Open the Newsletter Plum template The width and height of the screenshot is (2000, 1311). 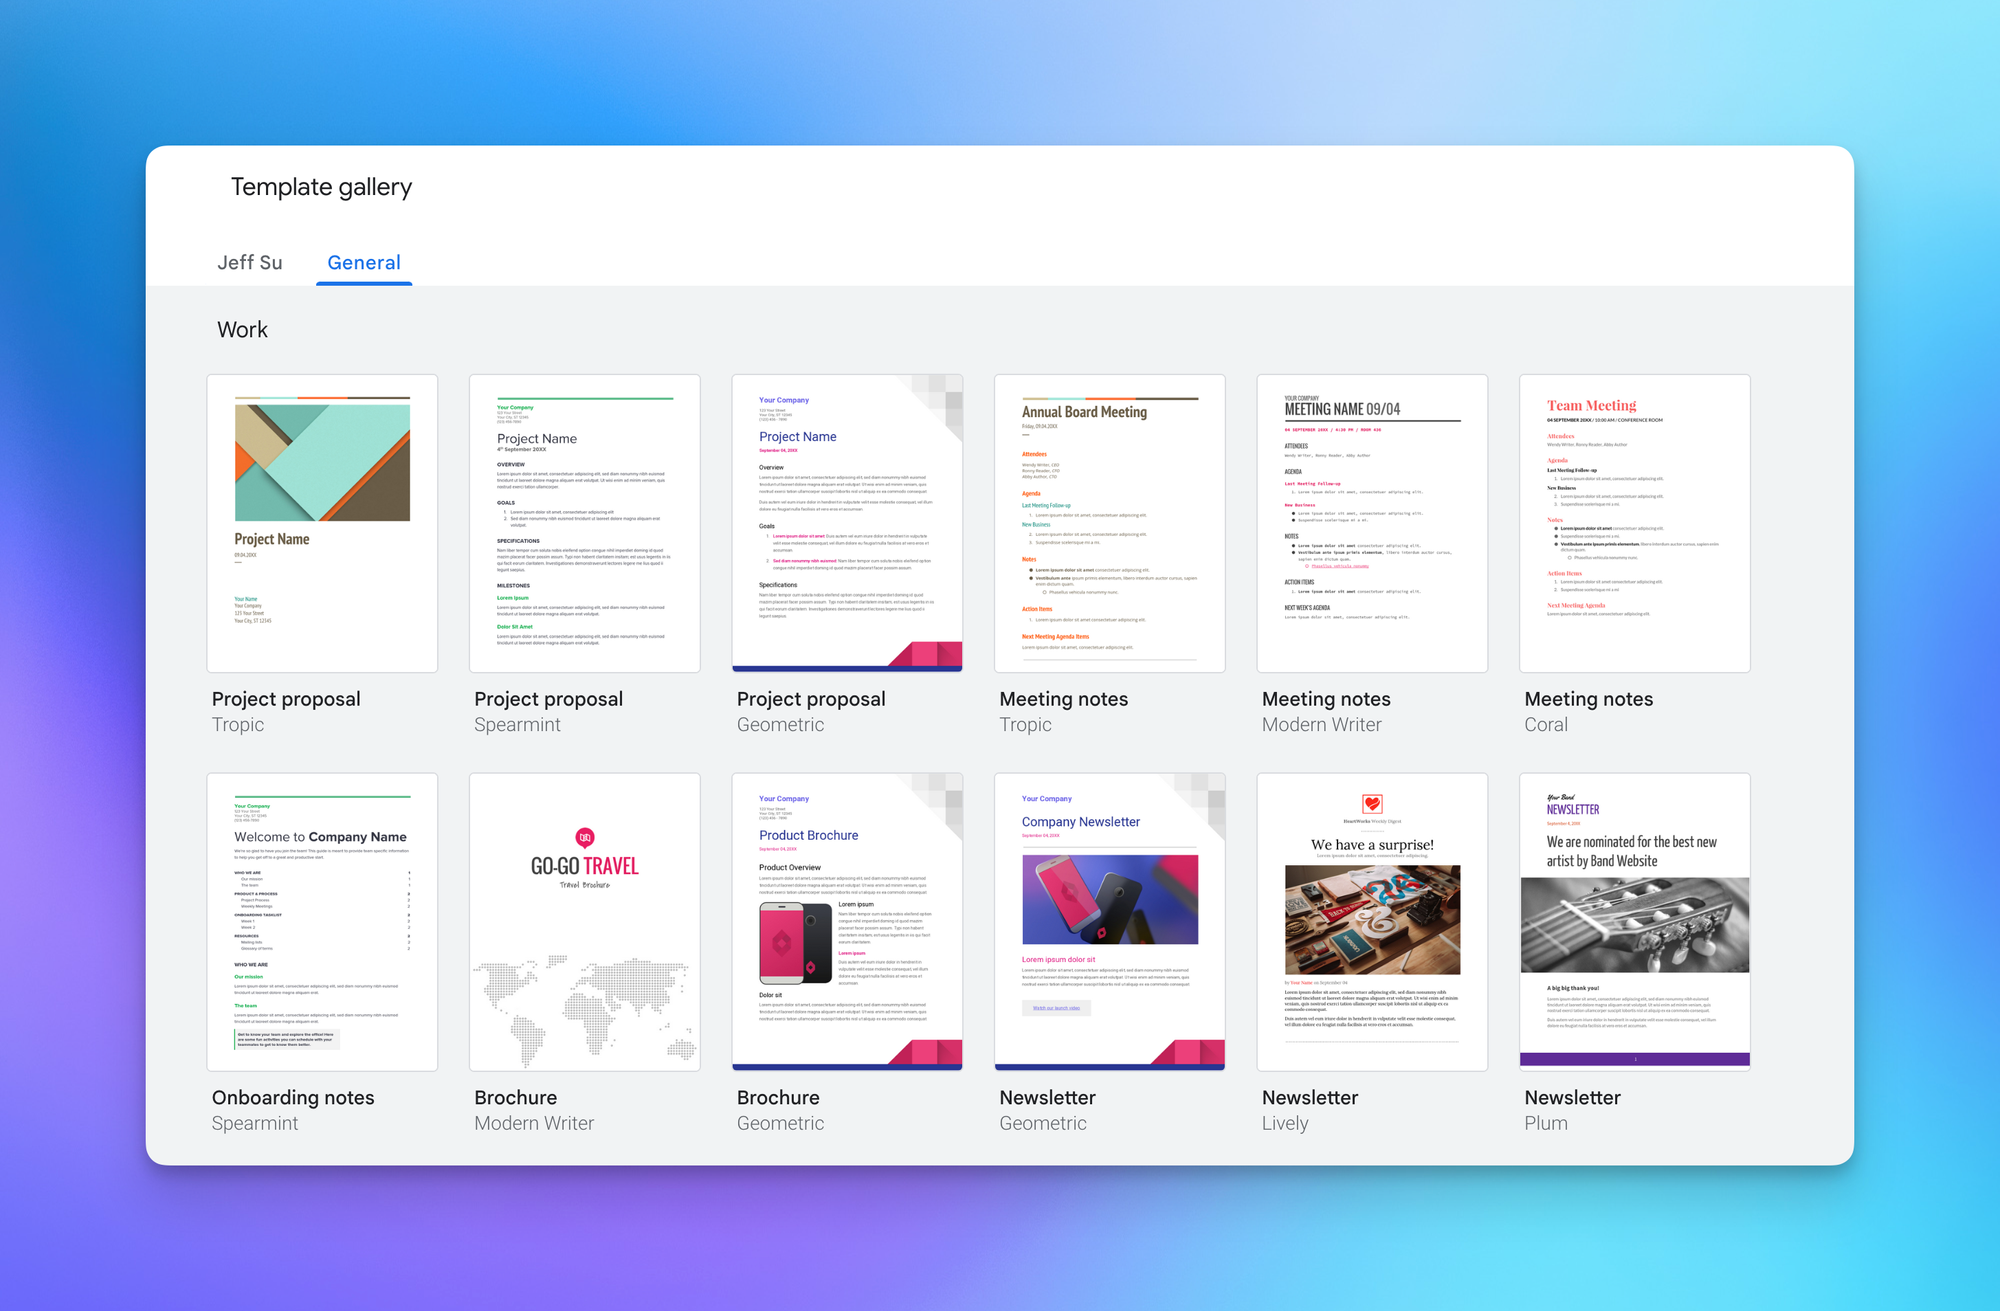pyautogui.click(x=1634, y=921)
